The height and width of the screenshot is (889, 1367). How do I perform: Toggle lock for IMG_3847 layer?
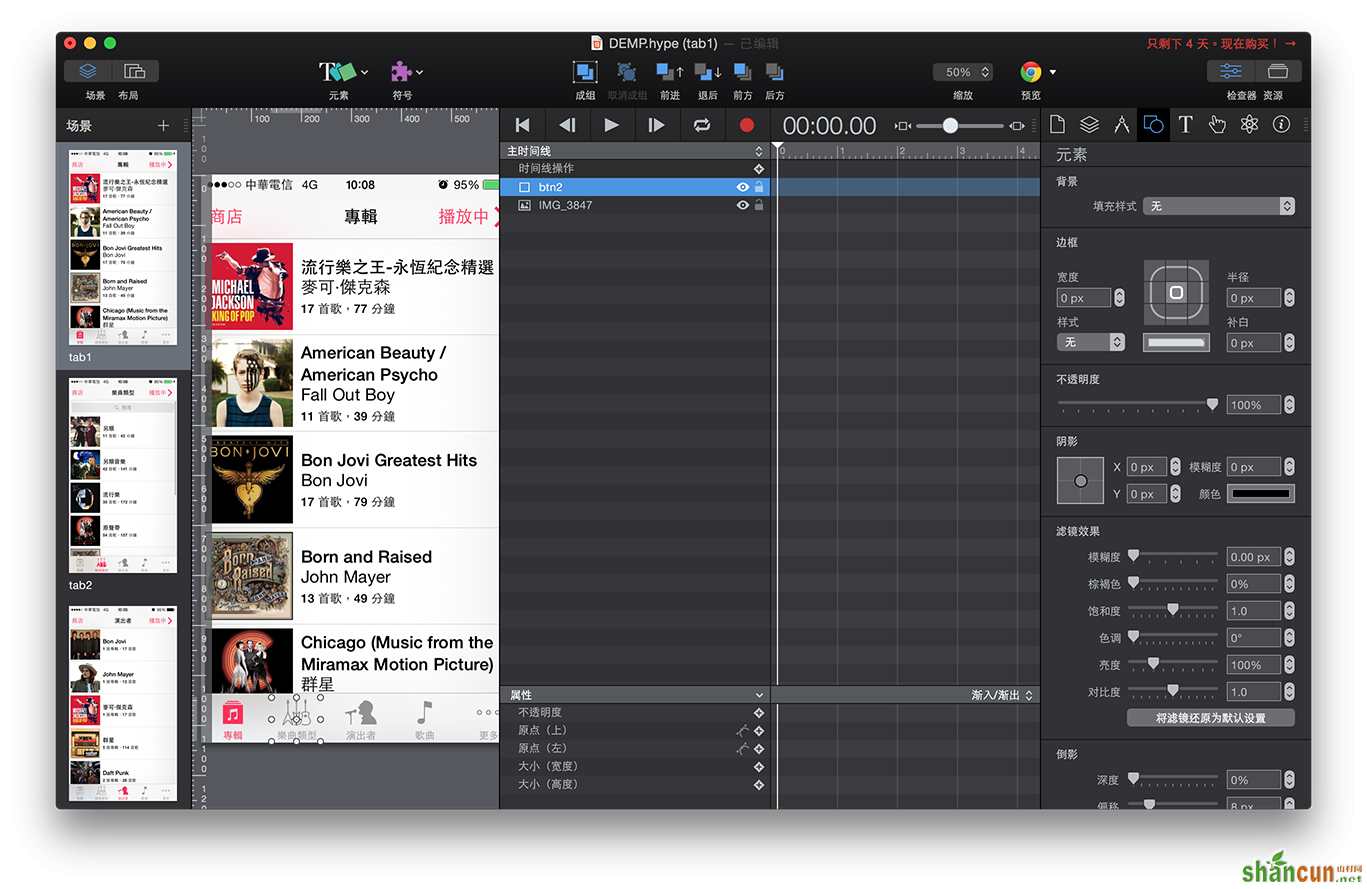pos(759,205)
